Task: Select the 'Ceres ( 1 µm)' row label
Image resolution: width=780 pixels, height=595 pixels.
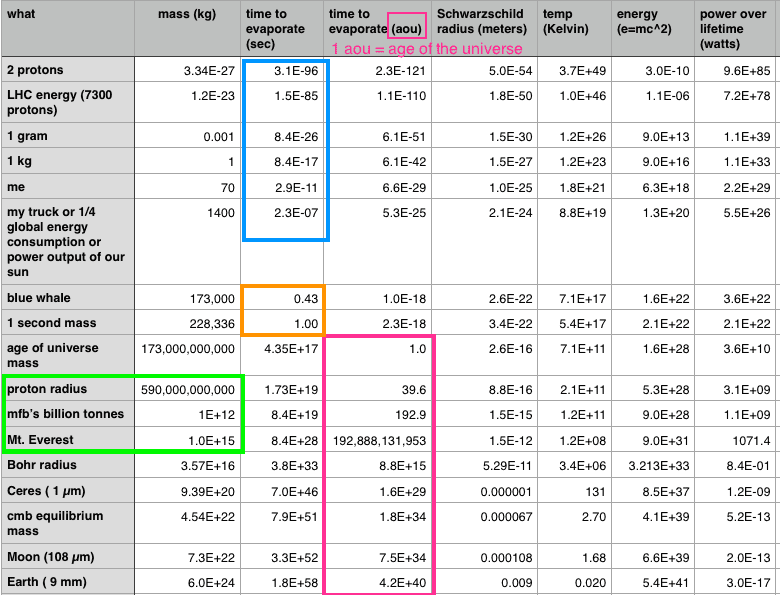Action: point(68,491)
